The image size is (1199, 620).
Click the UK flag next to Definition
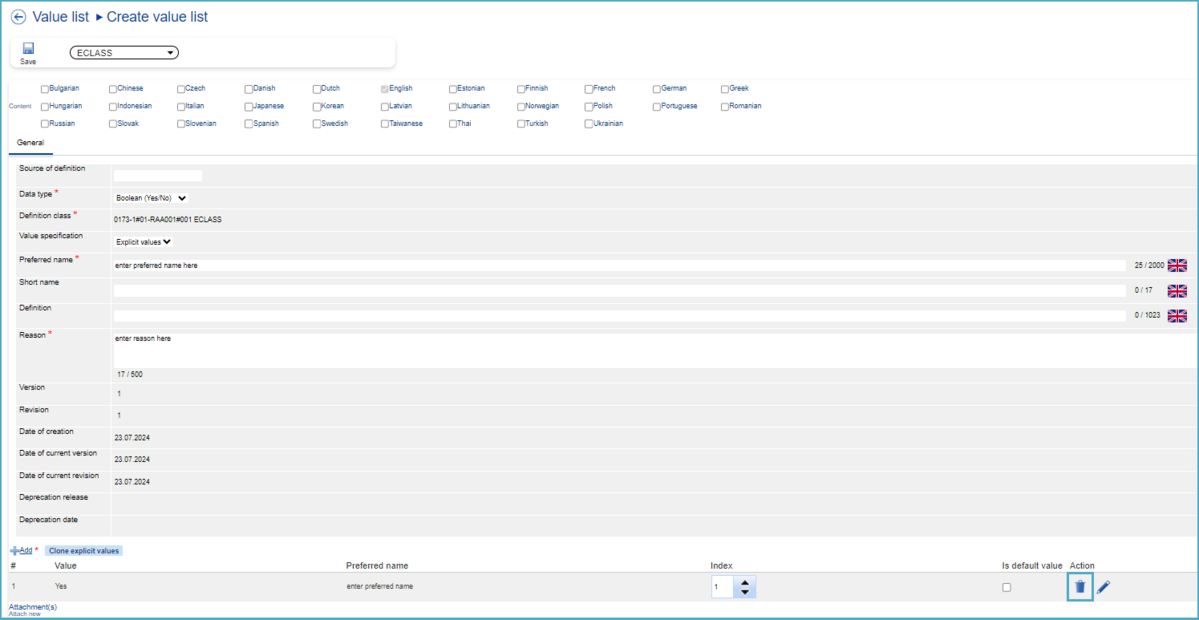click(x=1177, y=315)
